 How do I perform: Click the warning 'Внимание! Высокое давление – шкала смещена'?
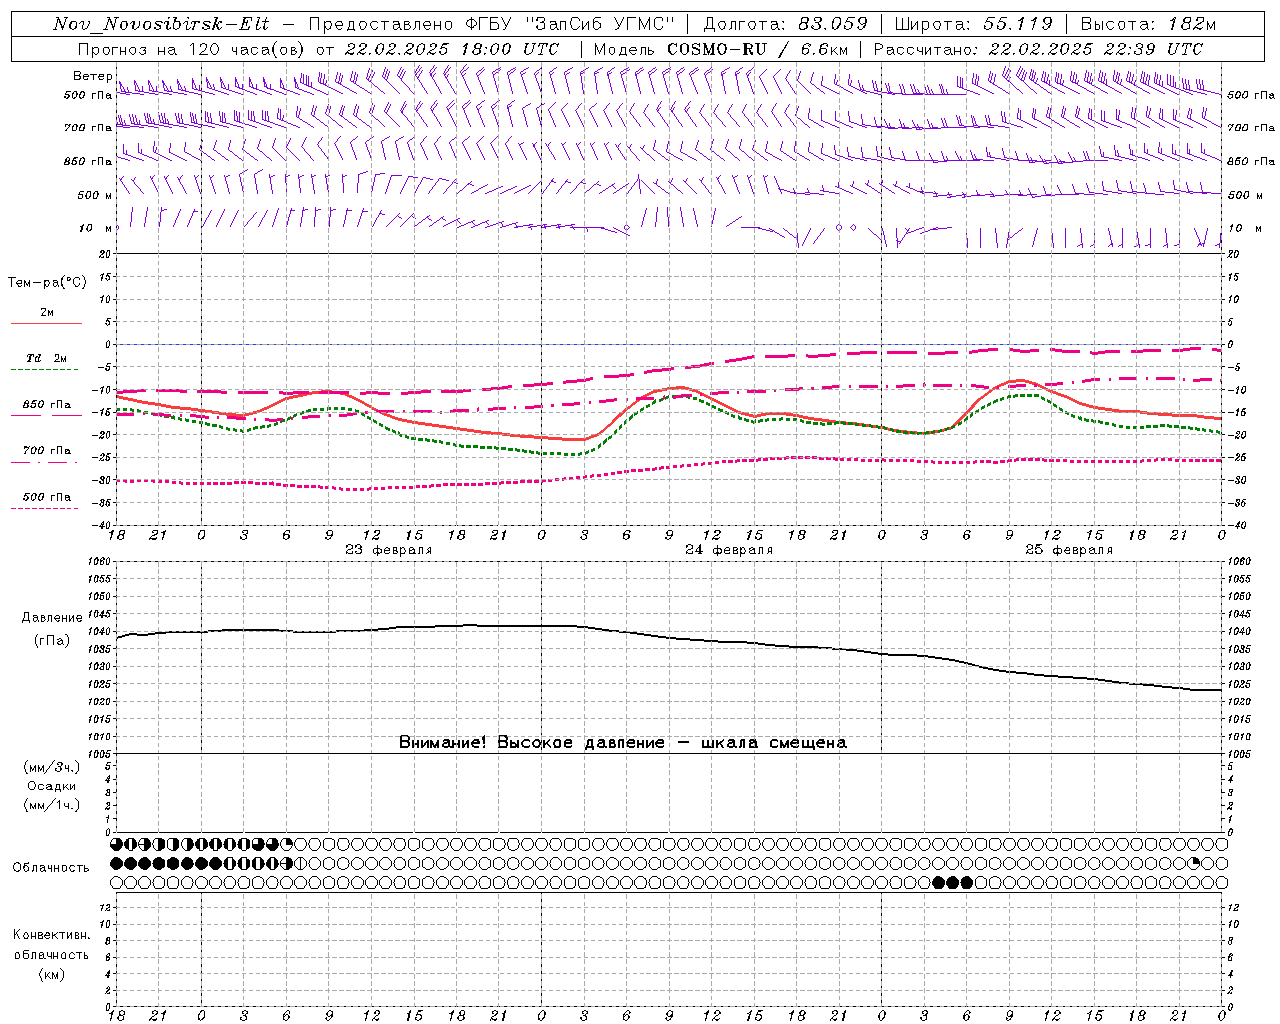(622, 742)
